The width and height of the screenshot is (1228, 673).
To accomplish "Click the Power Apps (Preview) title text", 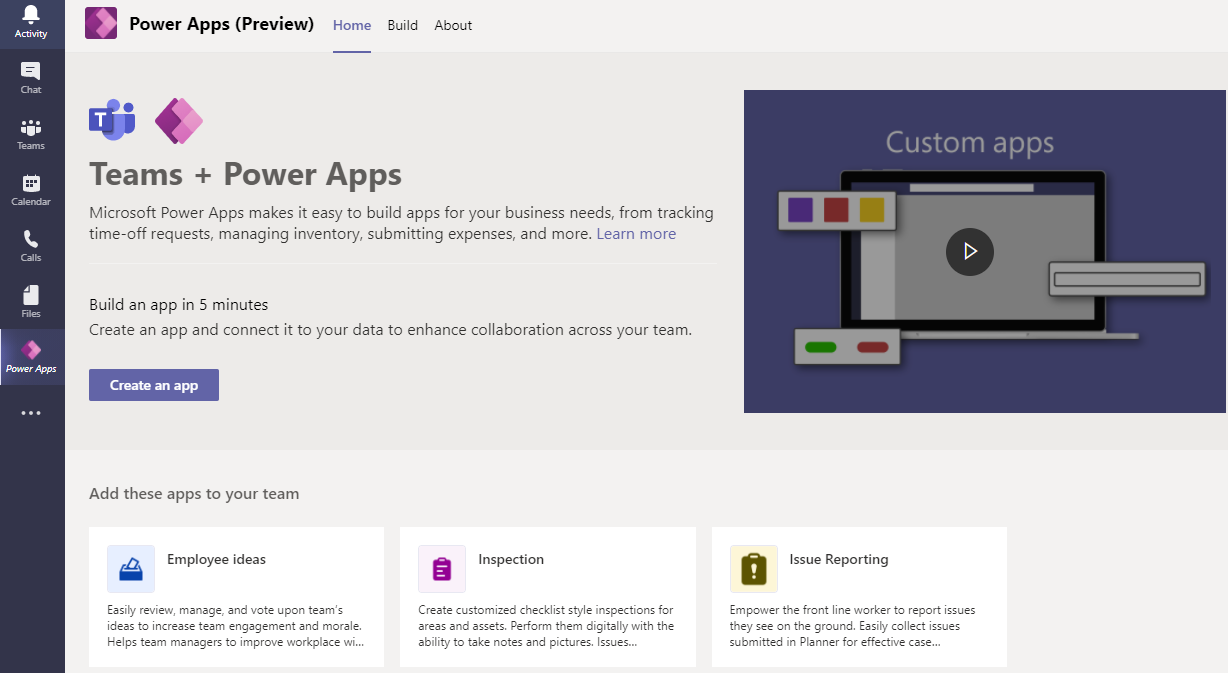I will click(x=221, y=24).
